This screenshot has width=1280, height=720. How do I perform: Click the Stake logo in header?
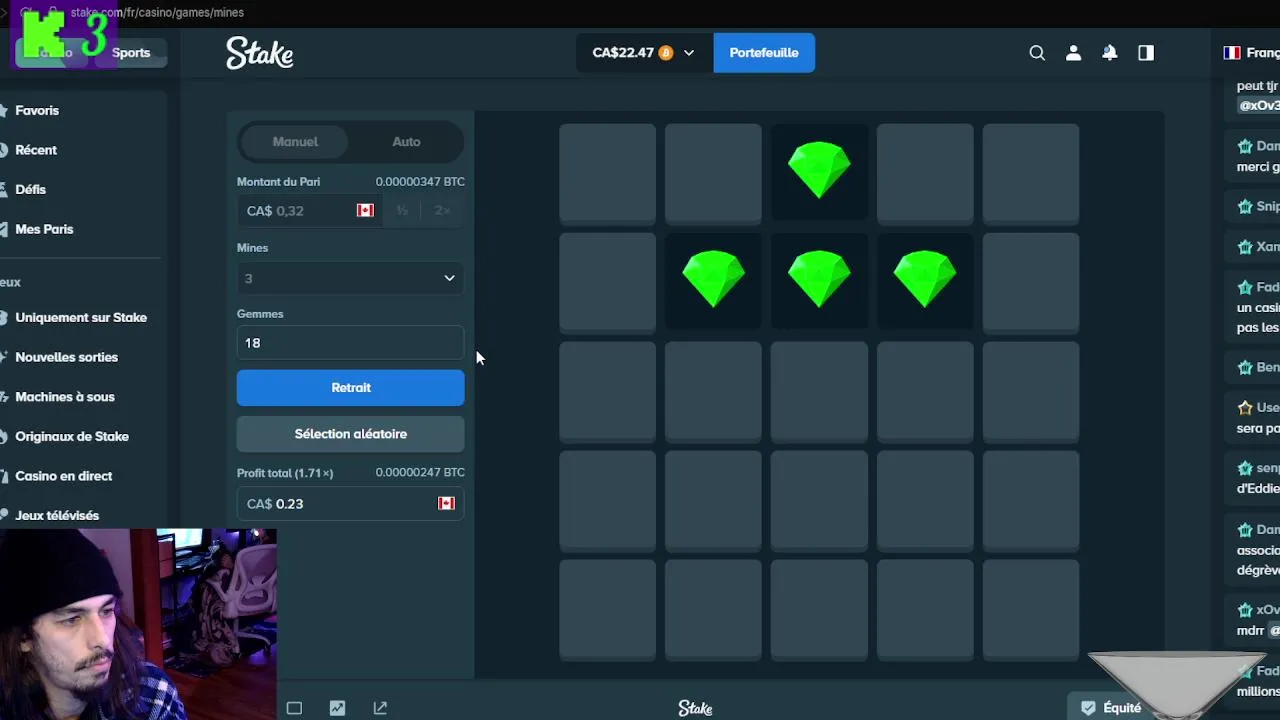(x=260, y=53)
